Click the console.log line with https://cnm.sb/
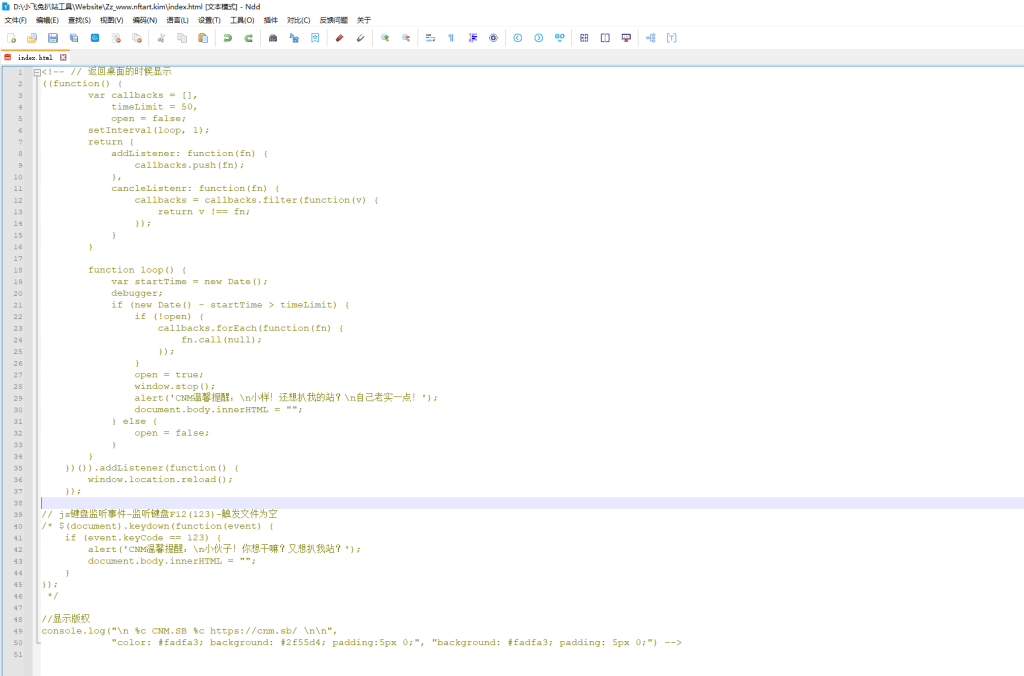This screenshot has height=676, width=1024. coord(189,631)
